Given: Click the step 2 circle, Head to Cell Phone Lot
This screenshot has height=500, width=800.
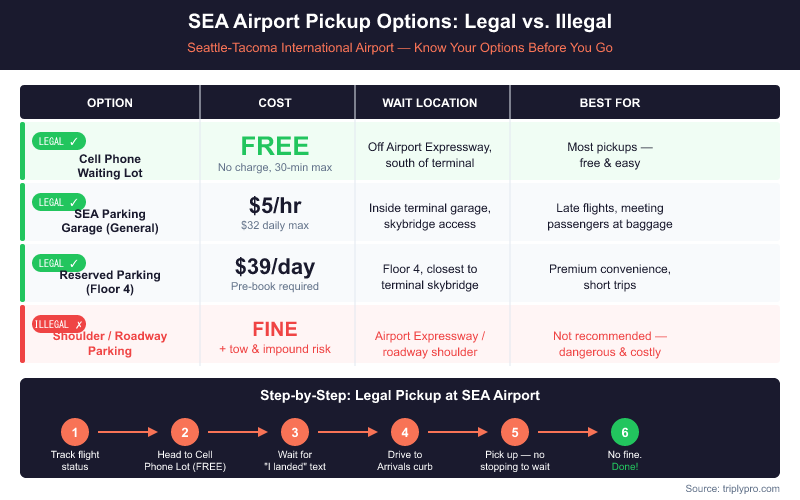Looking at the screenshot, I should pos(184,432).
